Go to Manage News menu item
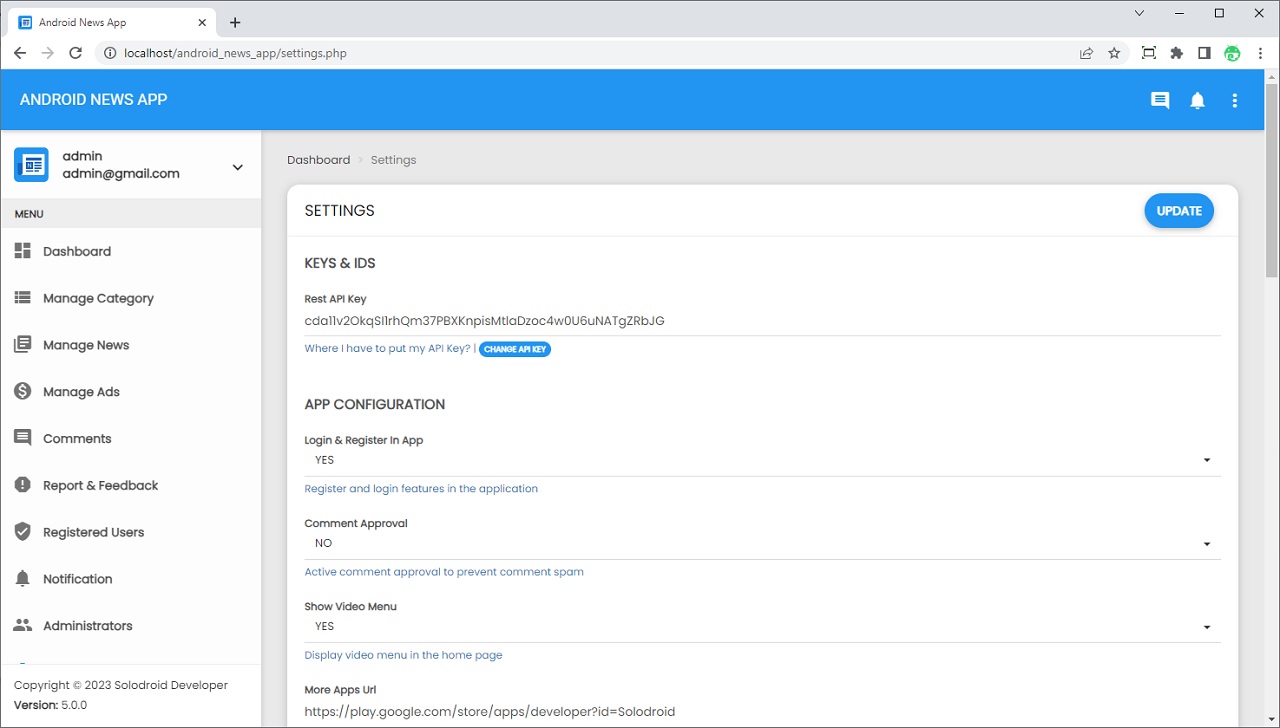Screen dimensions: 1280x728 pos(86,345)
